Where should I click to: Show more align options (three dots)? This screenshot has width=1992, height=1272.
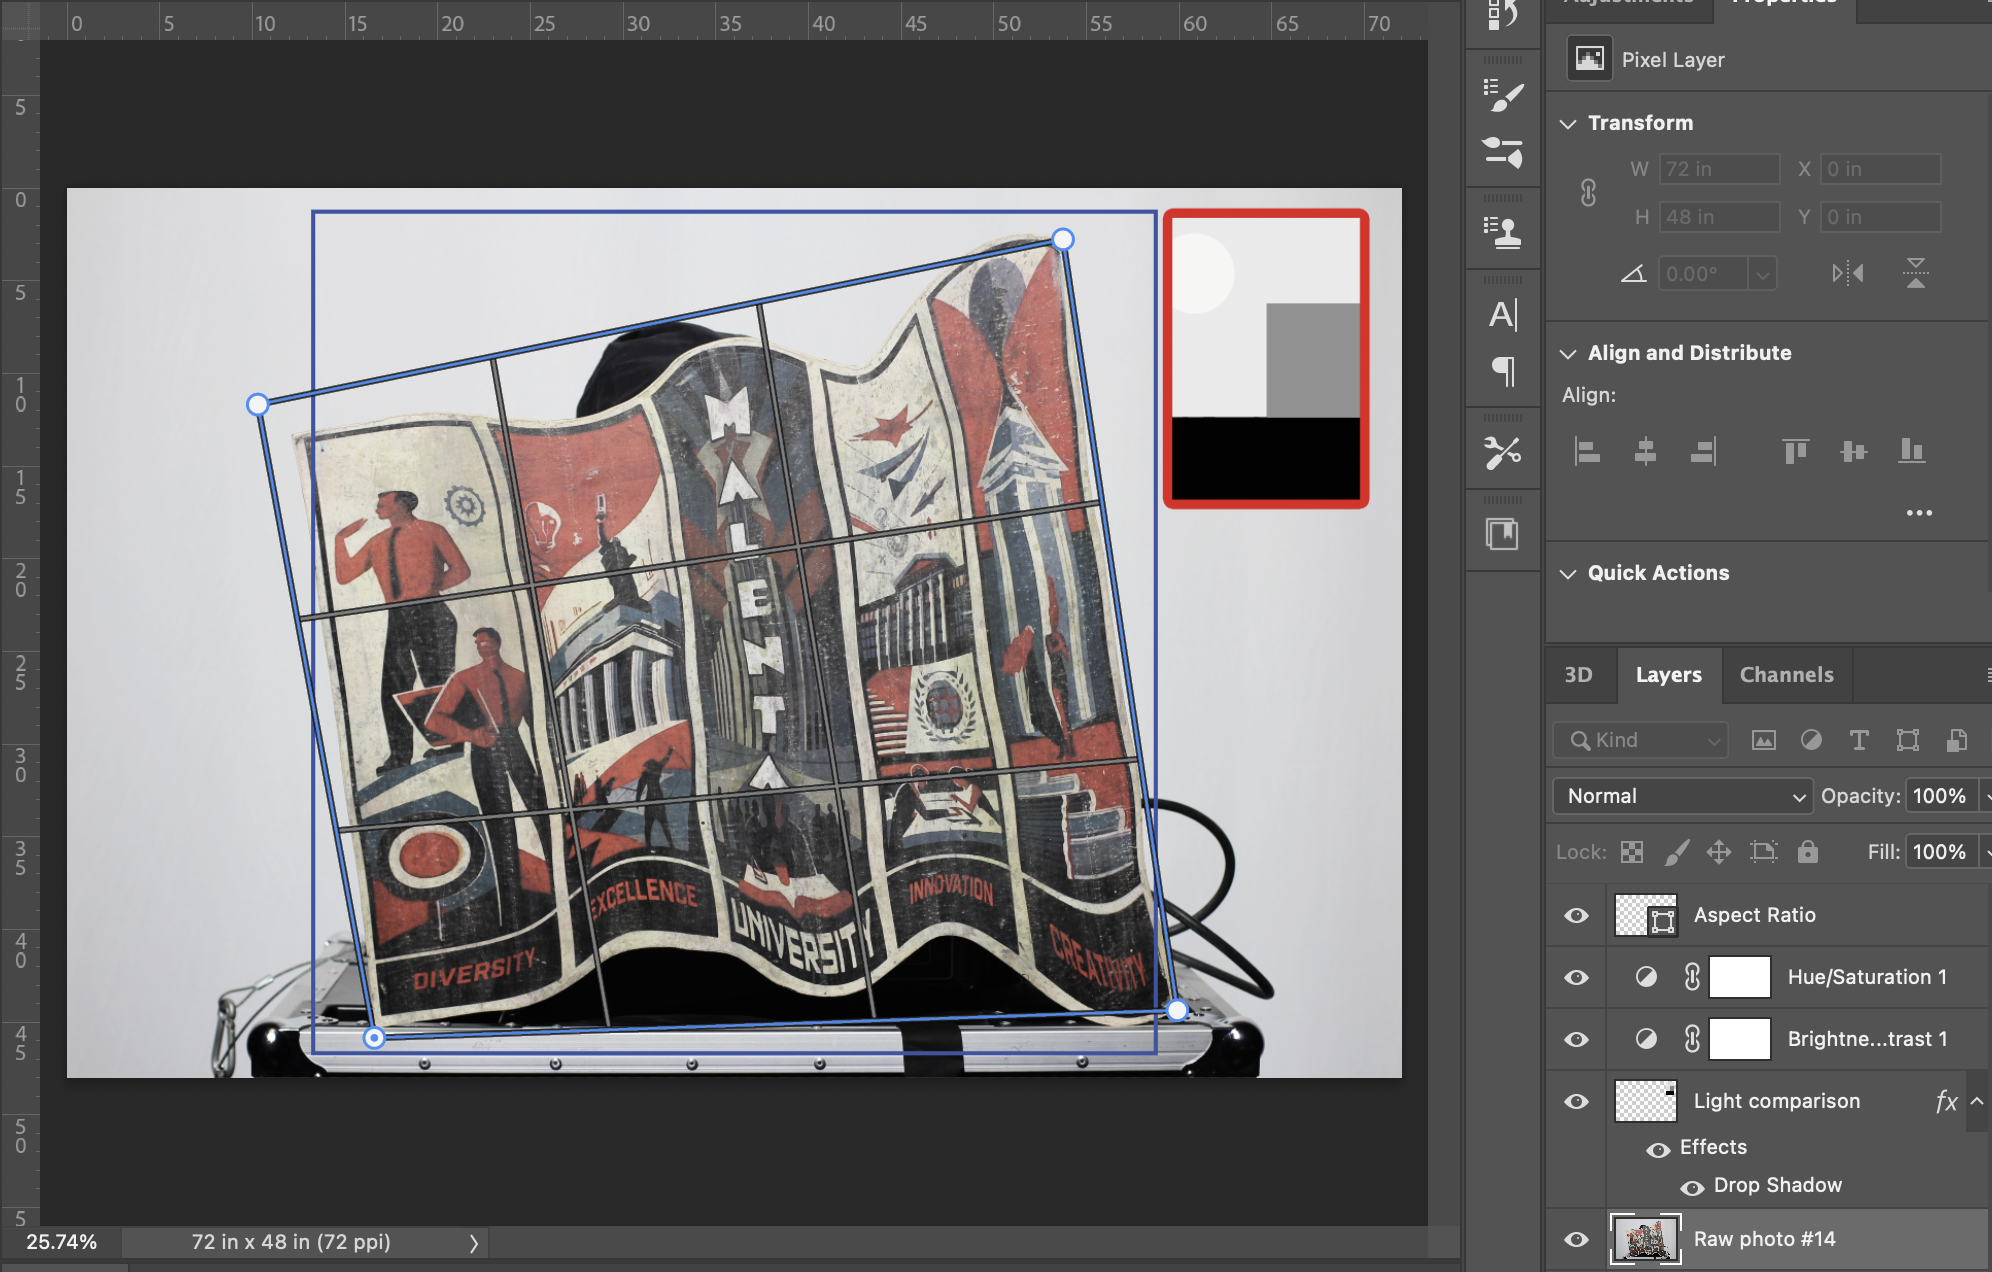pyautogui.click(x=1919, y=513)
